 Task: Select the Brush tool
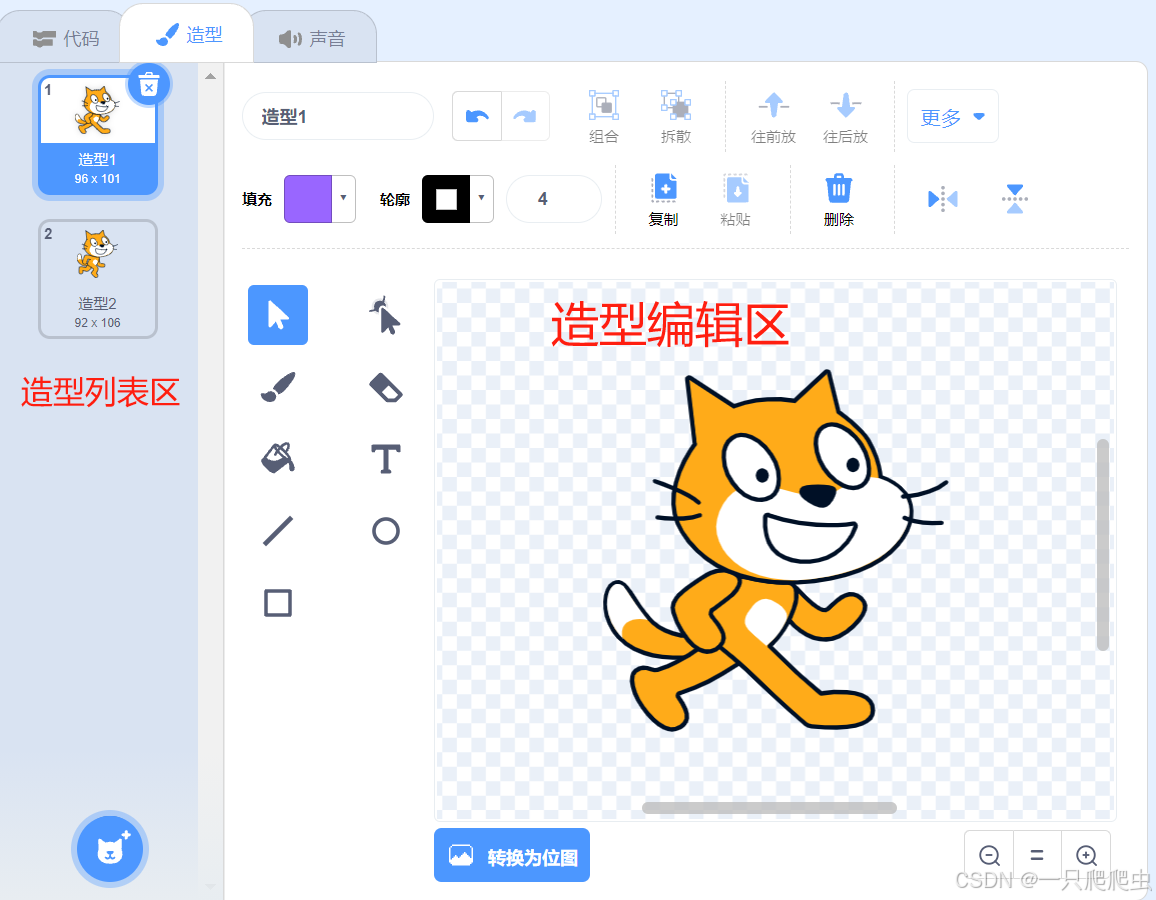(277, 387)
